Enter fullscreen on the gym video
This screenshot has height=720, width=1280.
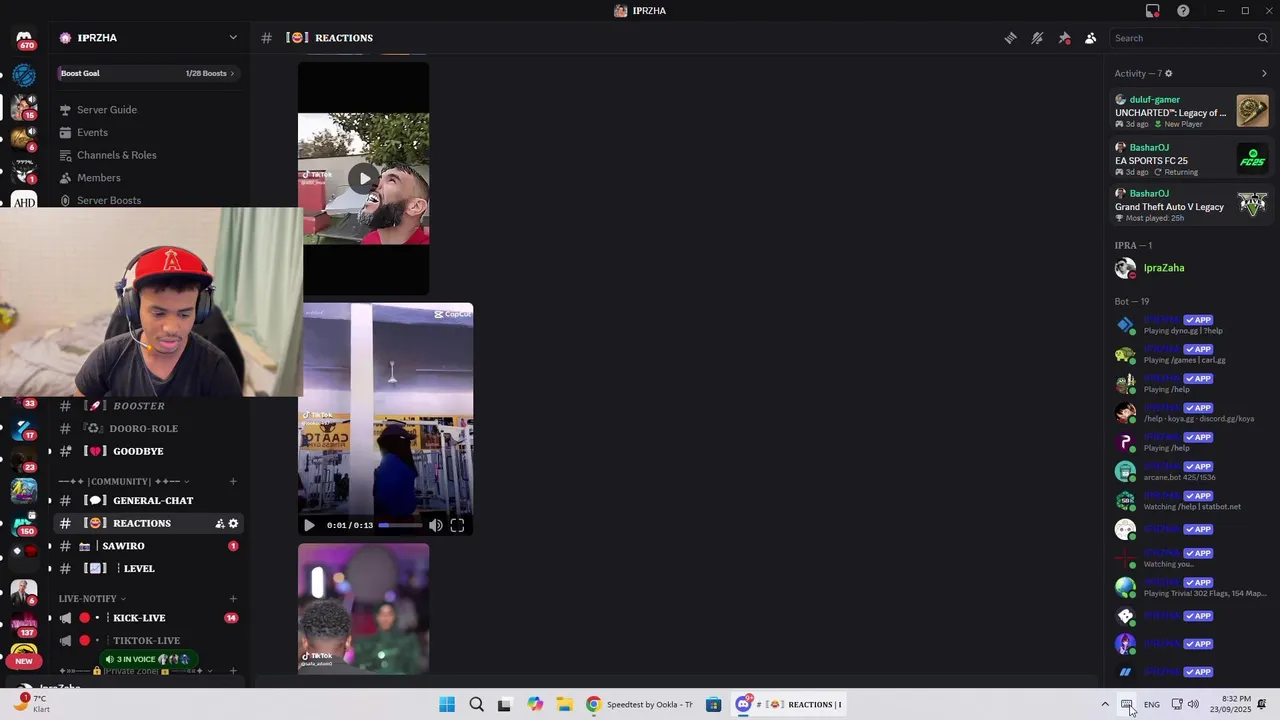[457, 525]
